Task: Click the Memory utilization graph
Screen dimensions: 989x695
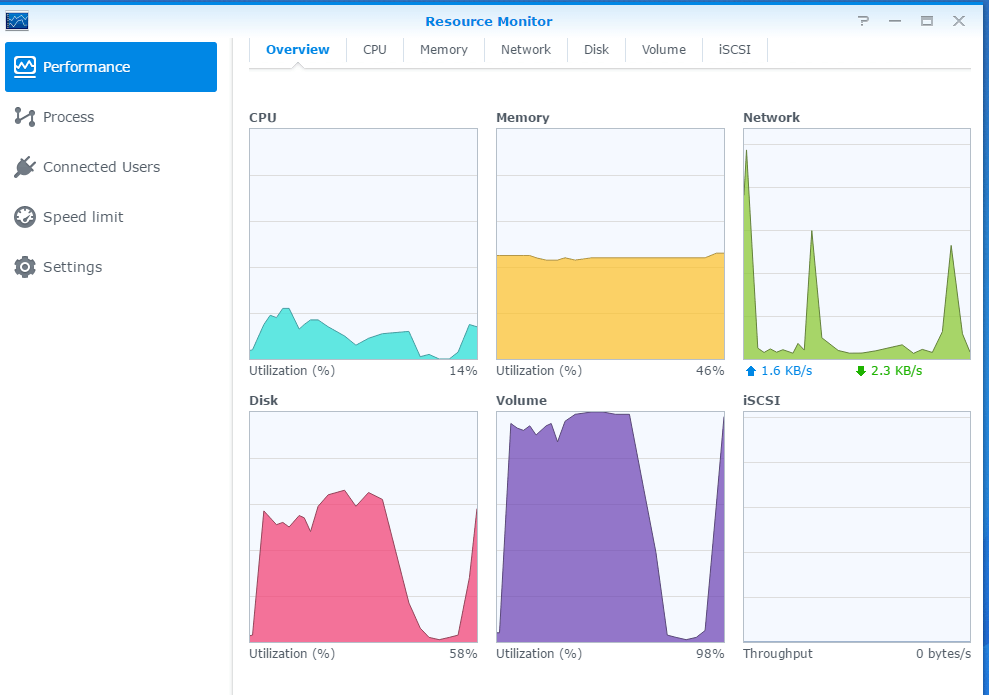Action: click(610, 244)
